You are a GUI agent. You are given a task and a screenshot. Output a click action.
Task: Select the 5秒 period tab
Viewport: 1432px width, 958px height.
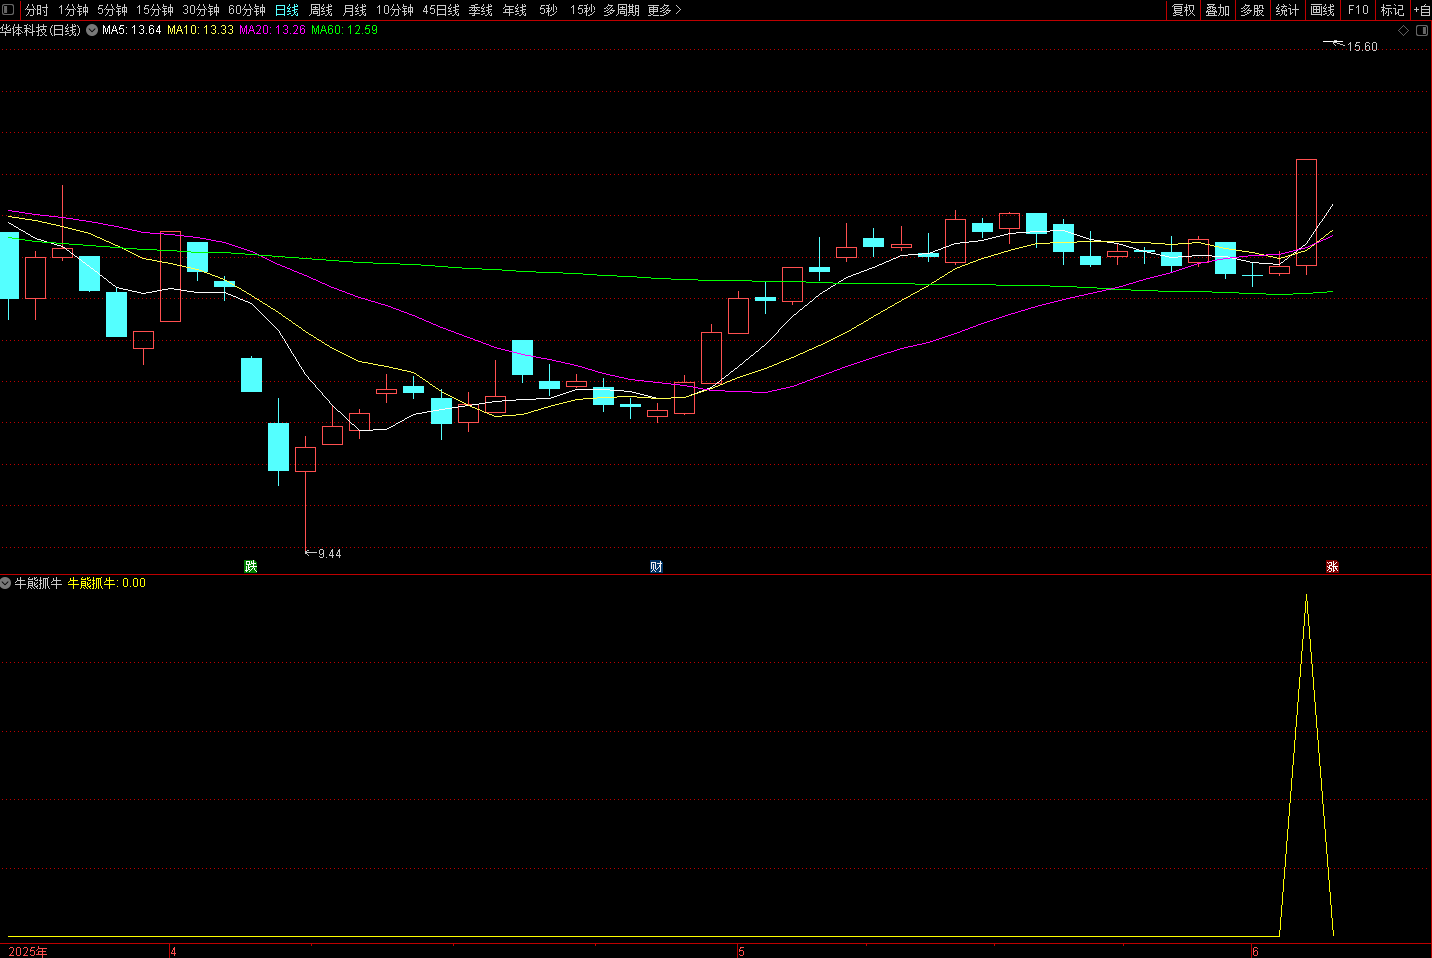point(548,10)
